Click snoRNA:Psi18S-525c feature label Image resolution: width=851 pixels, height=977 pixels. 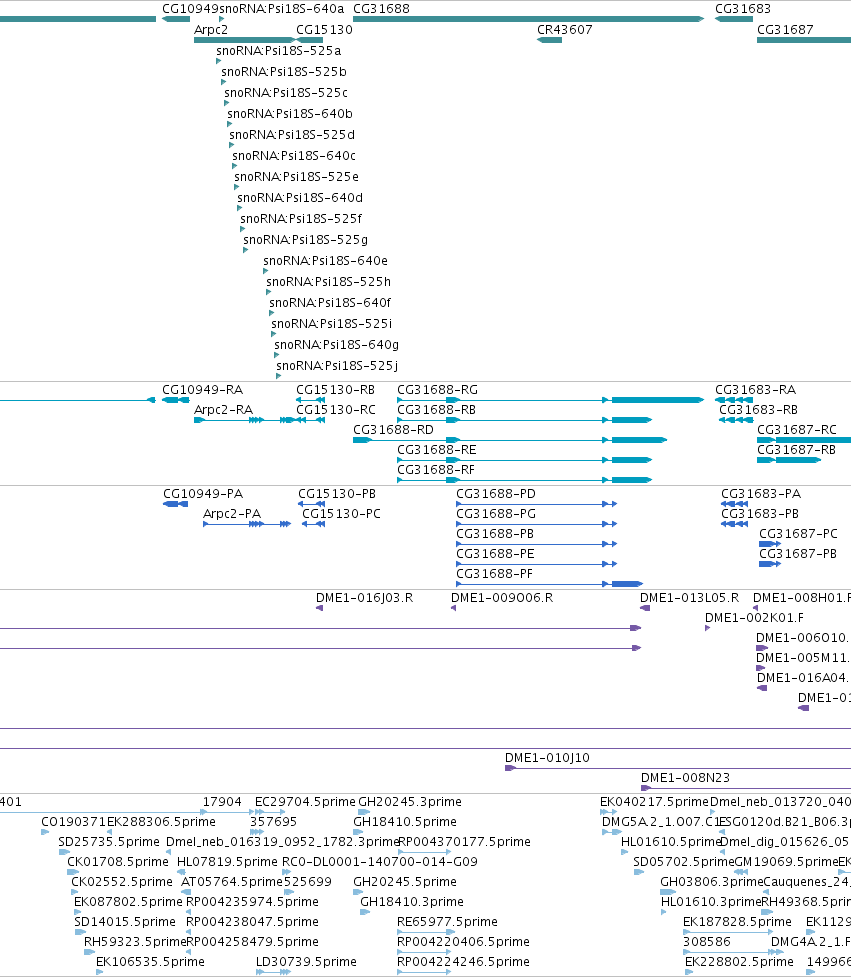point(286,93)
